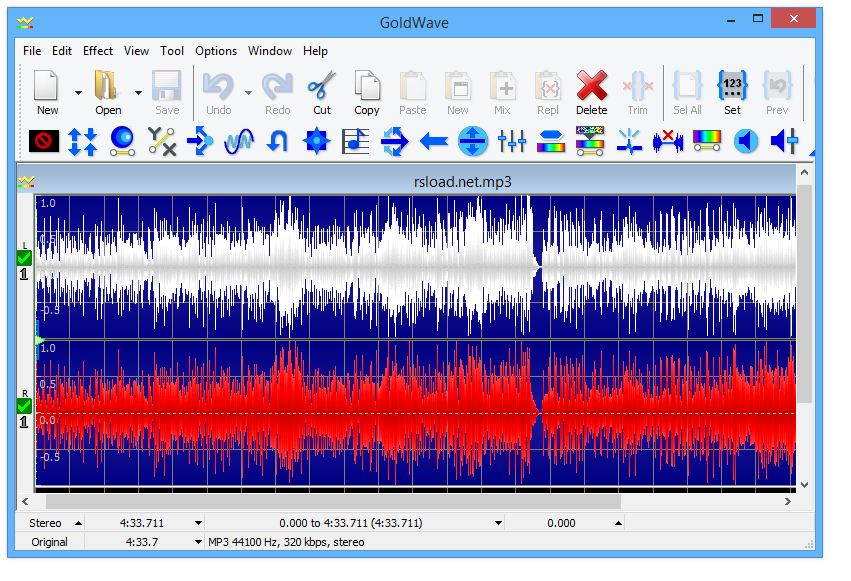Open the Options menu
851x581 pixels.
[216, 51]
